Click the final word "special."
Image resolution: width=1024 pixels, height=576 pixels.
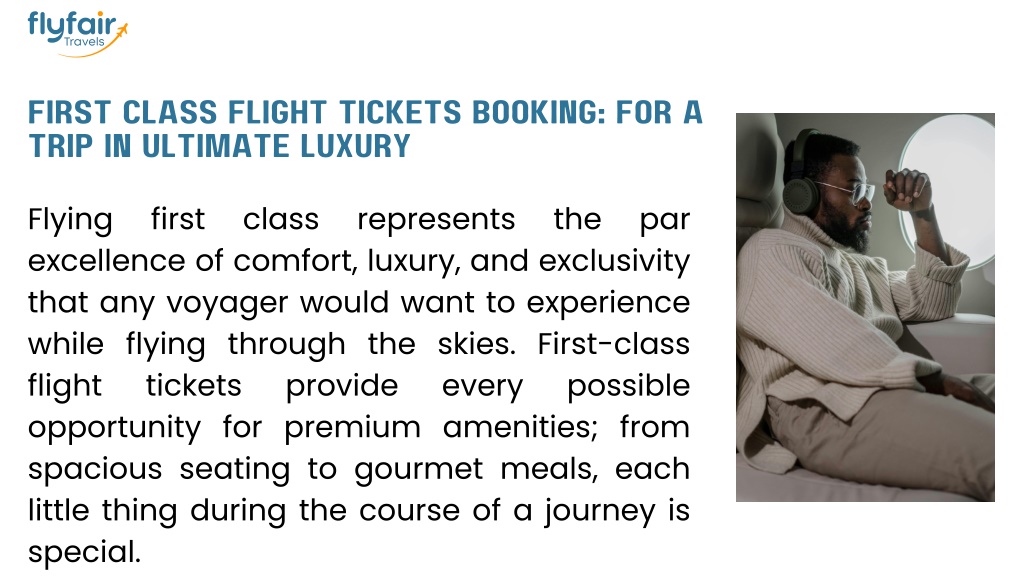84,553
